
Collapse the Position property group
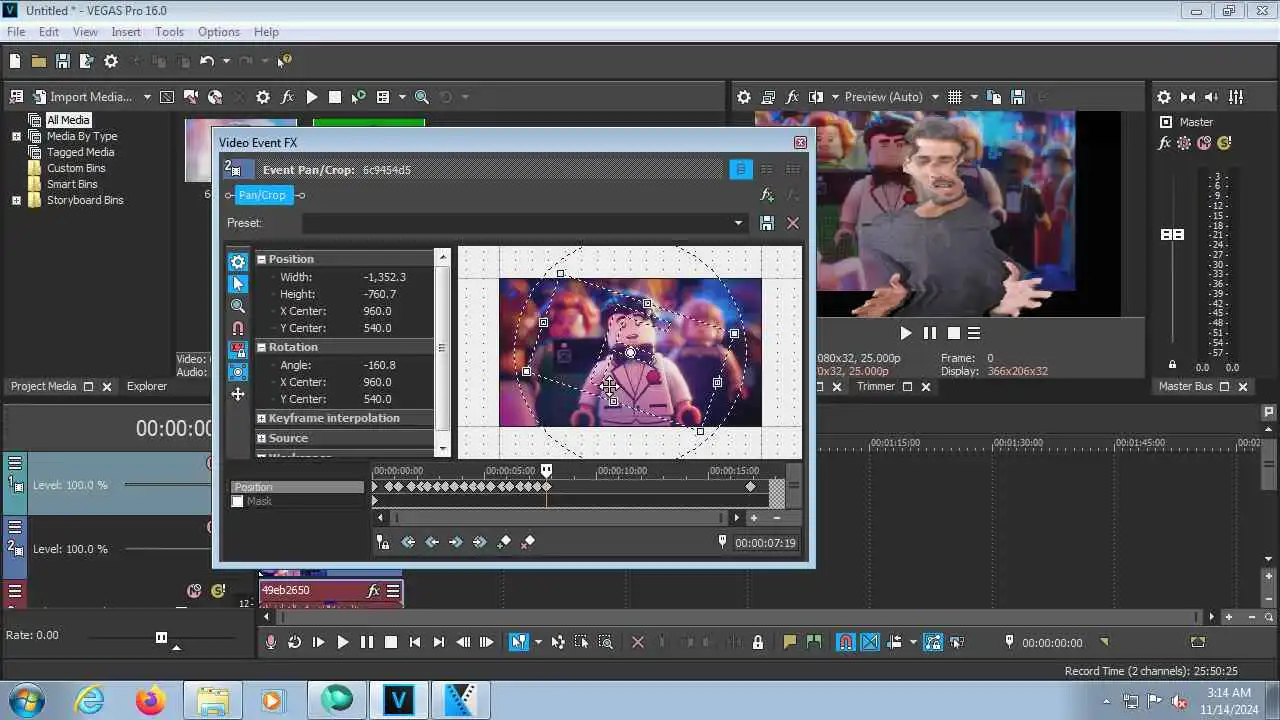(x=262, y=259)
